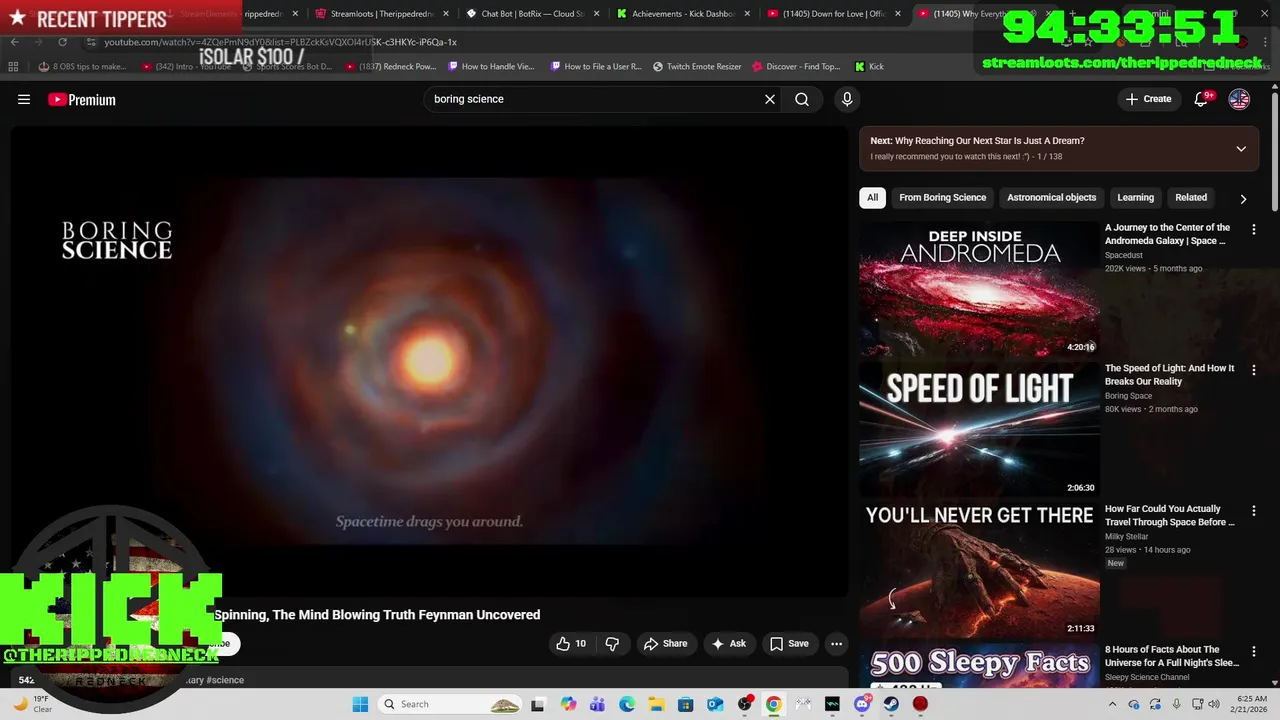This screenshot has height=720, width=1280.
Task: Select the All filter chip
Action: [x=872, y=197]
